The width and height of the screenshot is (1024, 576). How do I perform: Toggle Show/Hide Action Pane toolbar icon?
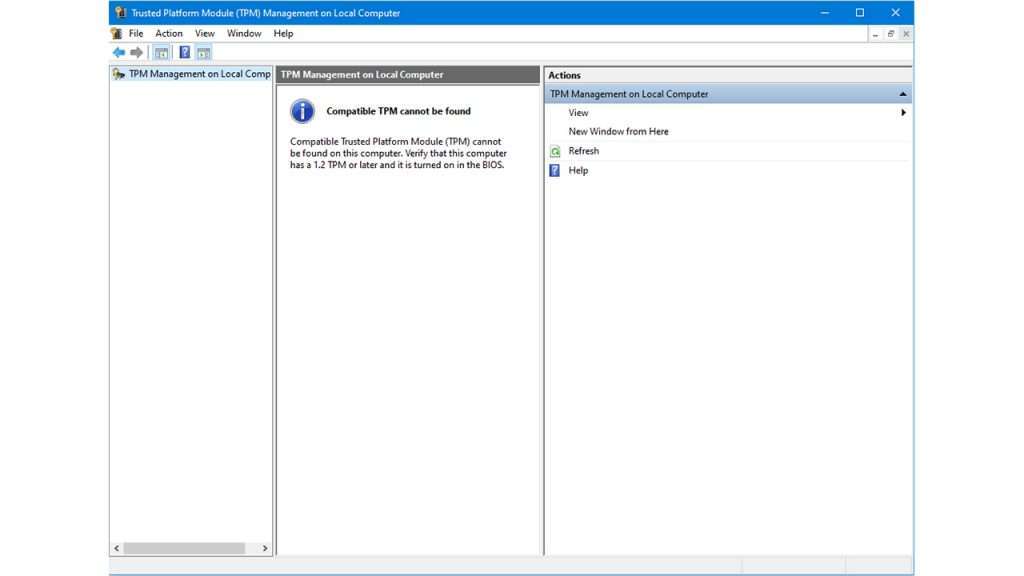204,53
